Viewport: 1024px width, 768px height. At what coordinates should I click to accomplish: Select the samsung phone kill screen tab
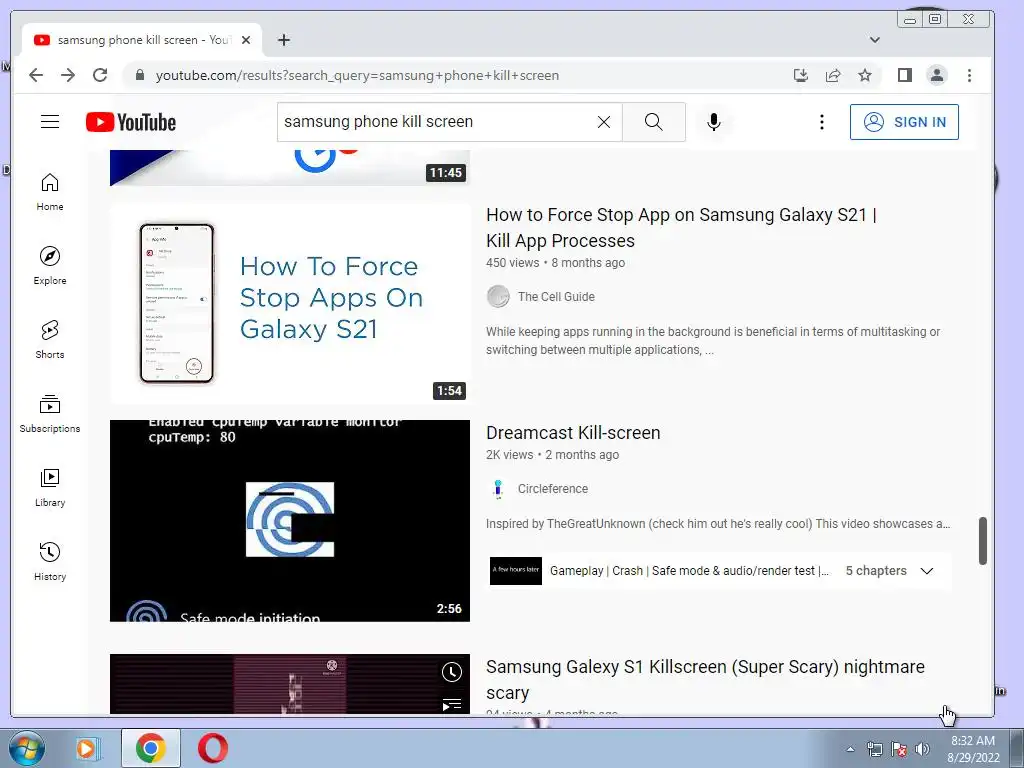(x=142, y=40)
